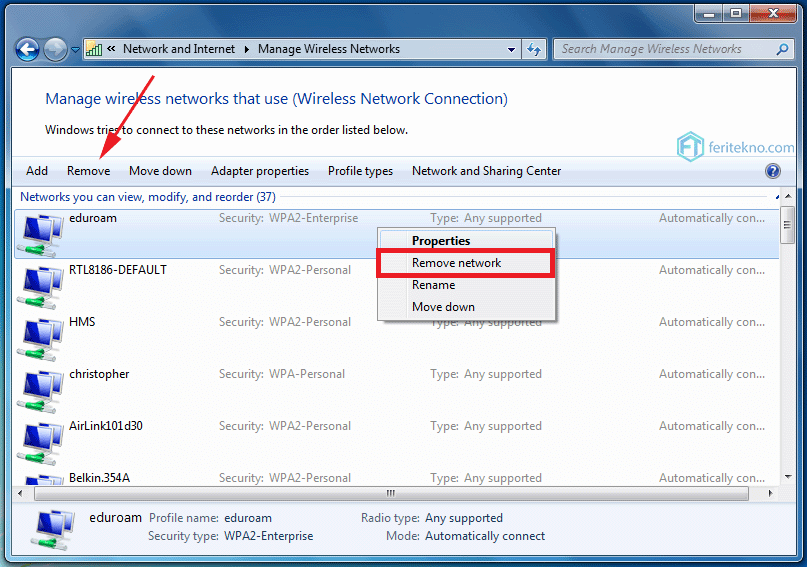Open Network and Sharing Center link

(486, 171)
